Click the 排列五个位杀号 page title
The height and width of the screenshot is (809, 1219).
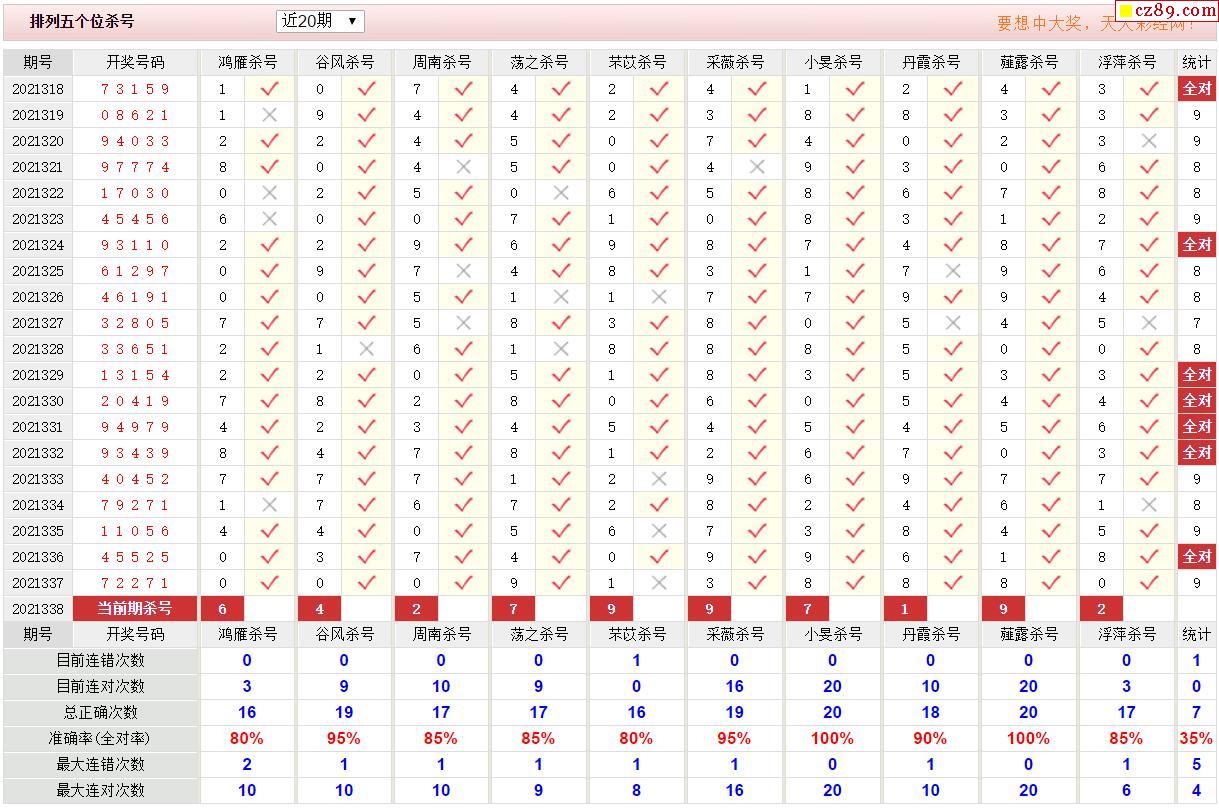[82, 21]
